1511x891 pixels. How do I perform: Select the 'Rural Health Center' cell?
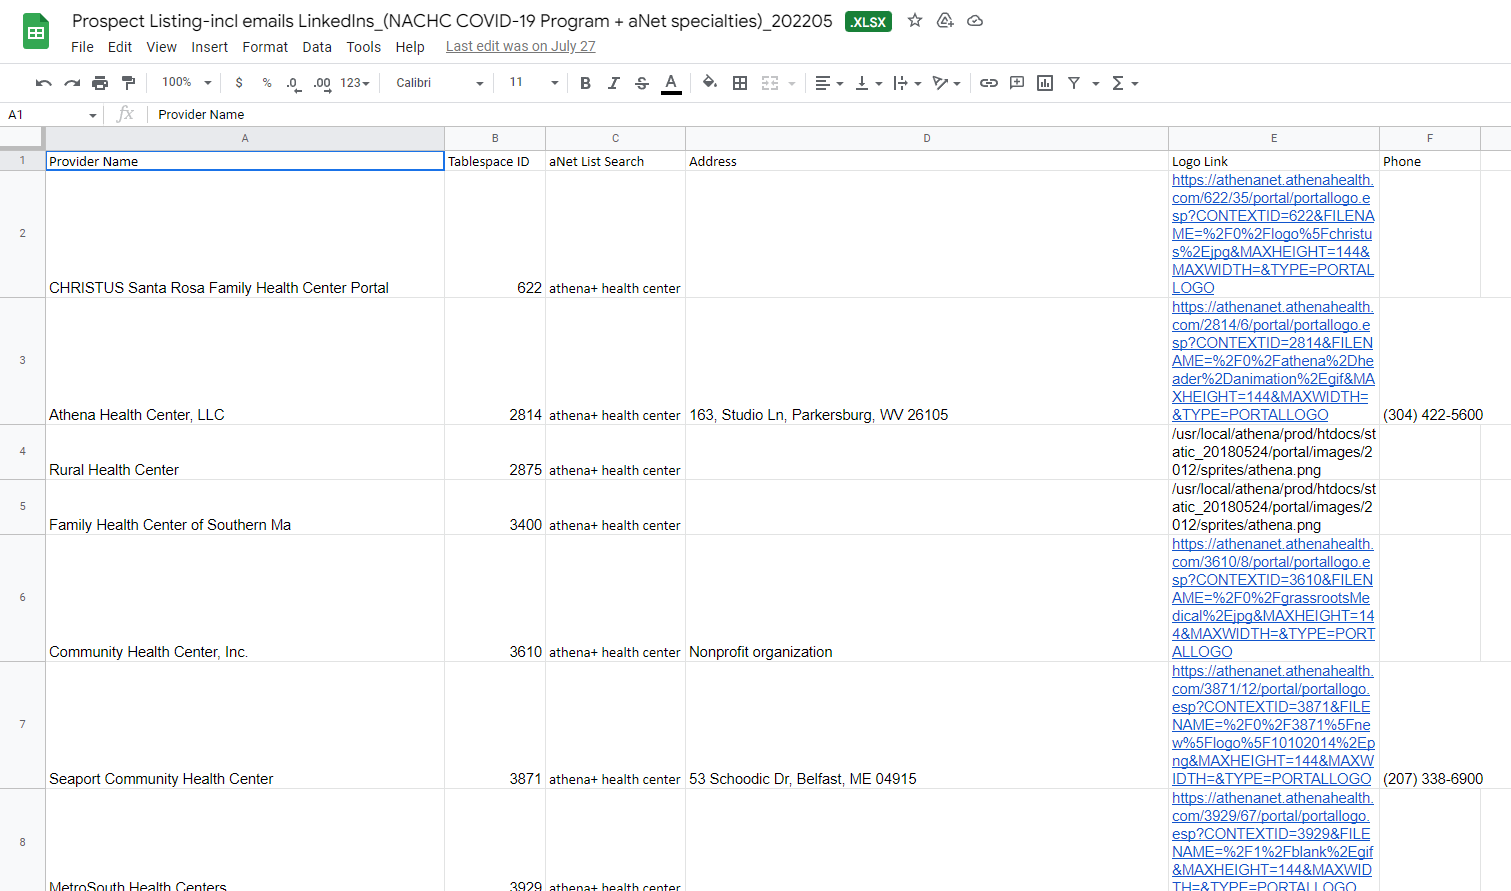[x=245, y=452]
